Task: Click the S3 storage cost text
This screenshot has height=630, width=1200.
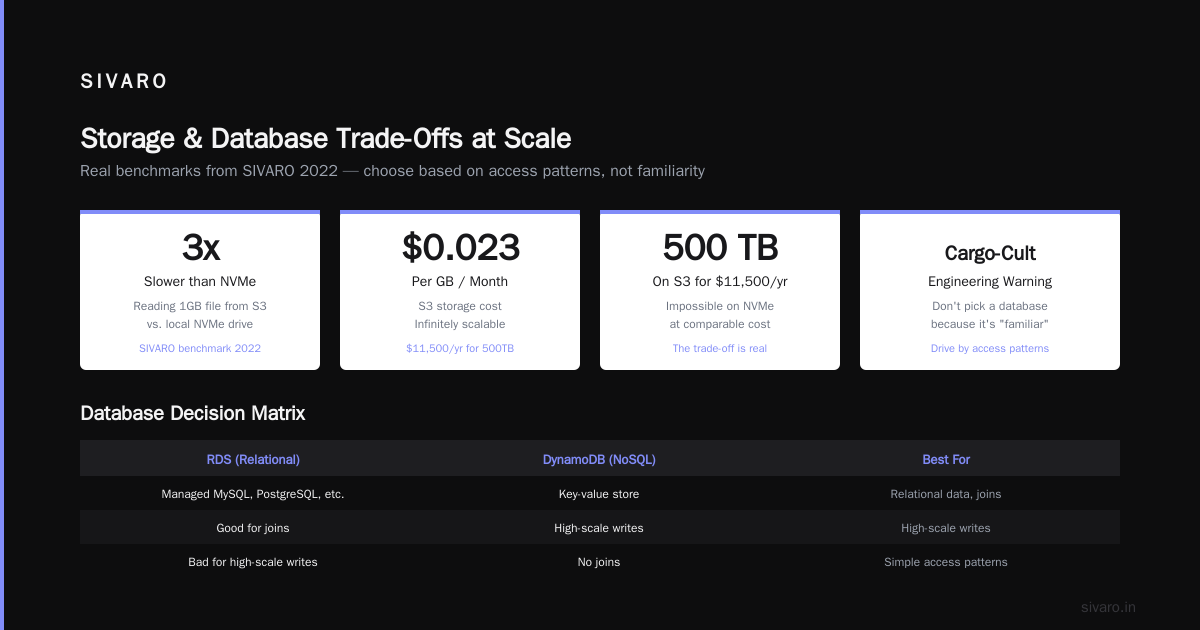Action: [x=460, y=306]
